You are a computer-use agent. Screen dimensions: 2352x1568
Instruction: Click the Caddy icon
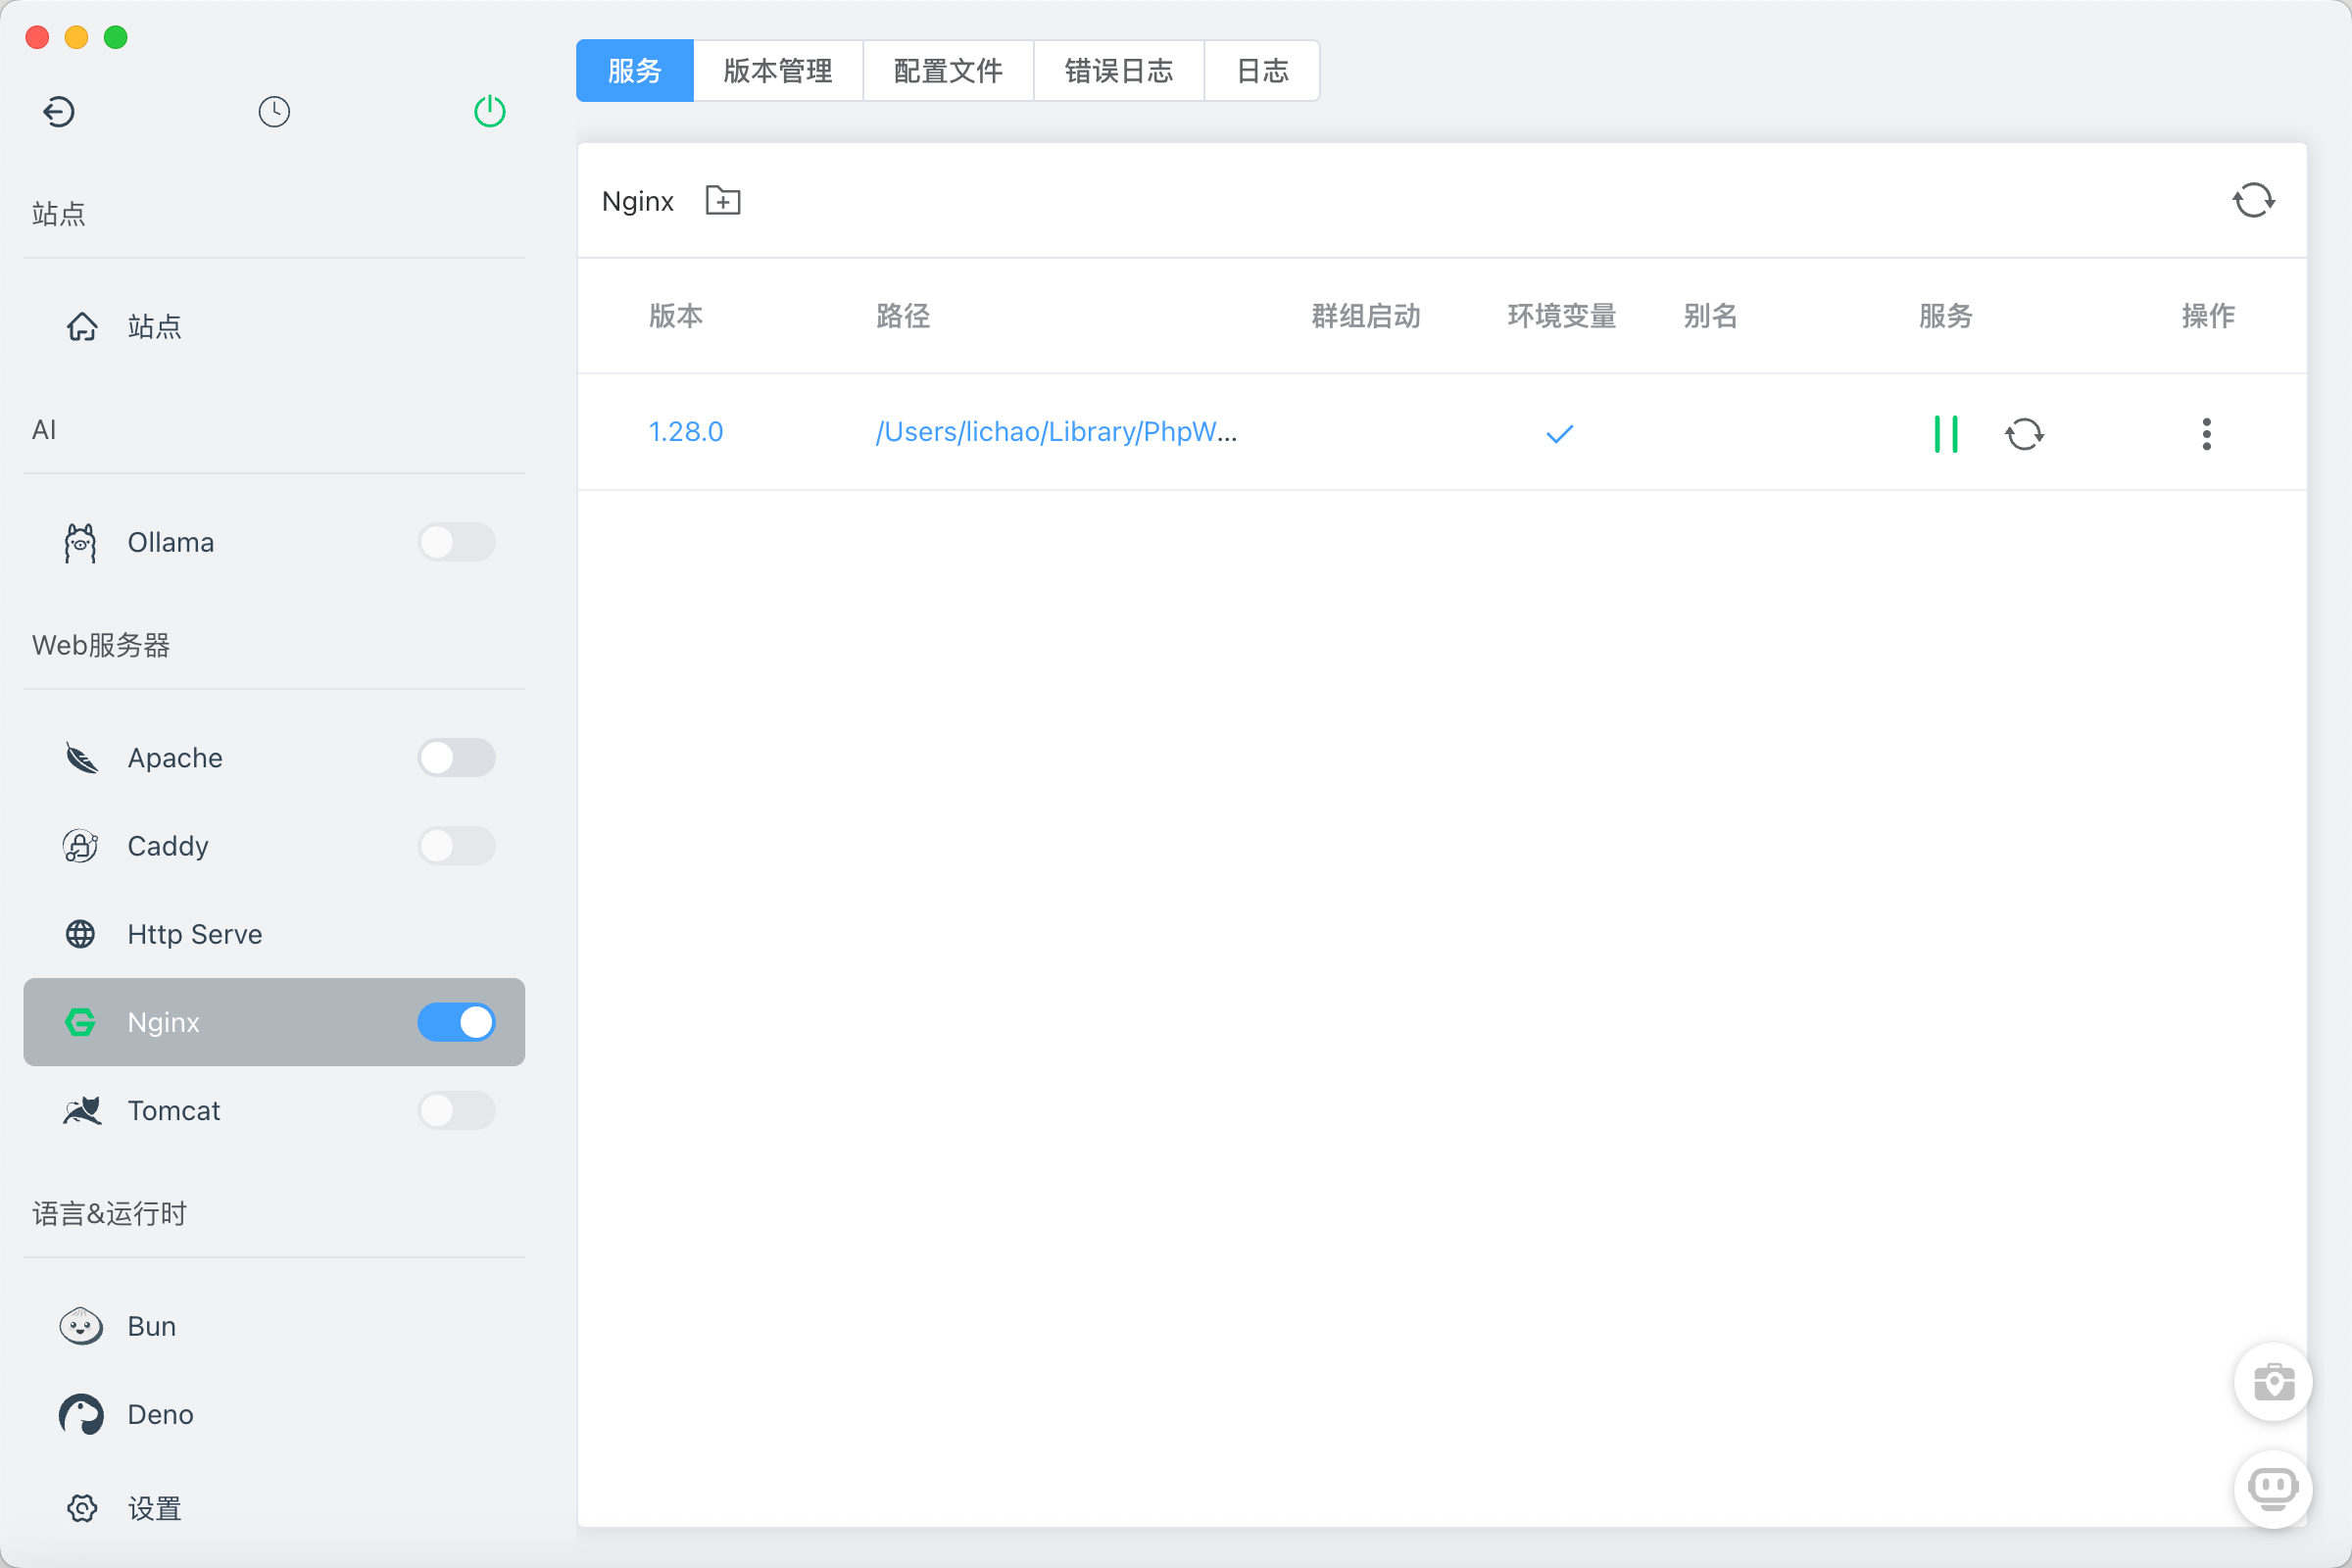point(81,846)
